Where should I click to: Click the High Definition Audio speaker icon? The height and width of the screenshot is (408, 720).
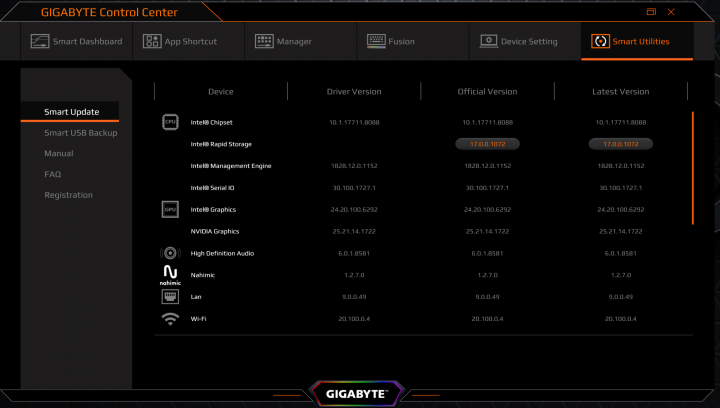170,253
